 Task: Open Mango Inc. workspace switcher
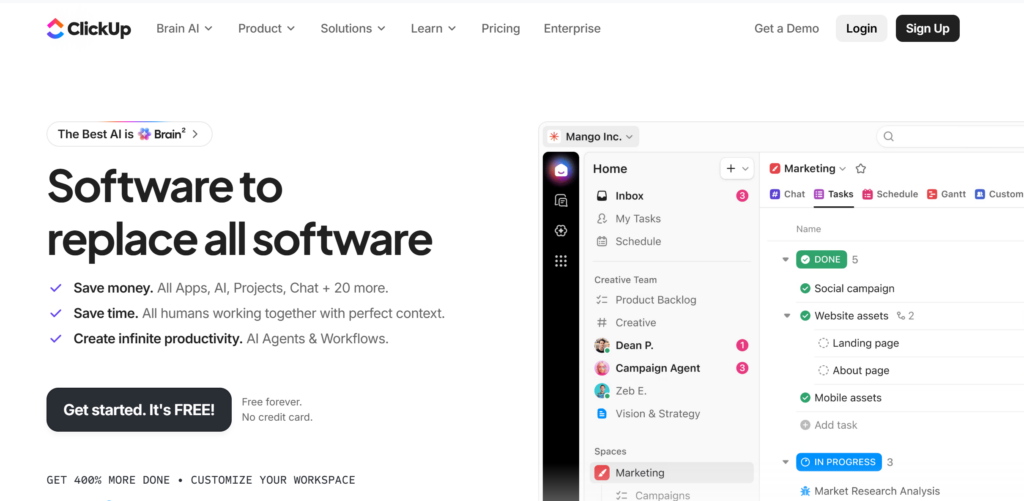592,137
